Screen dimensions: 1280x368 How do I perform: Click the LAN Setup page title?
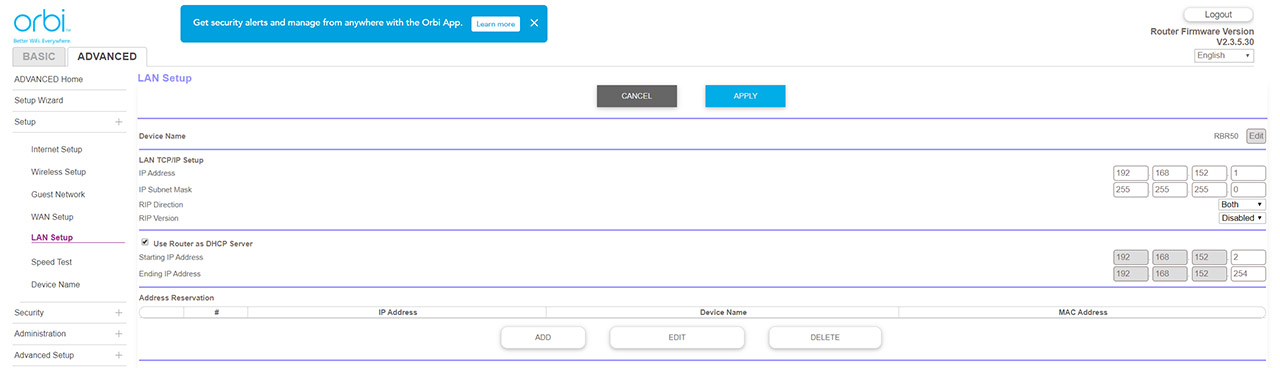(165, 78)
